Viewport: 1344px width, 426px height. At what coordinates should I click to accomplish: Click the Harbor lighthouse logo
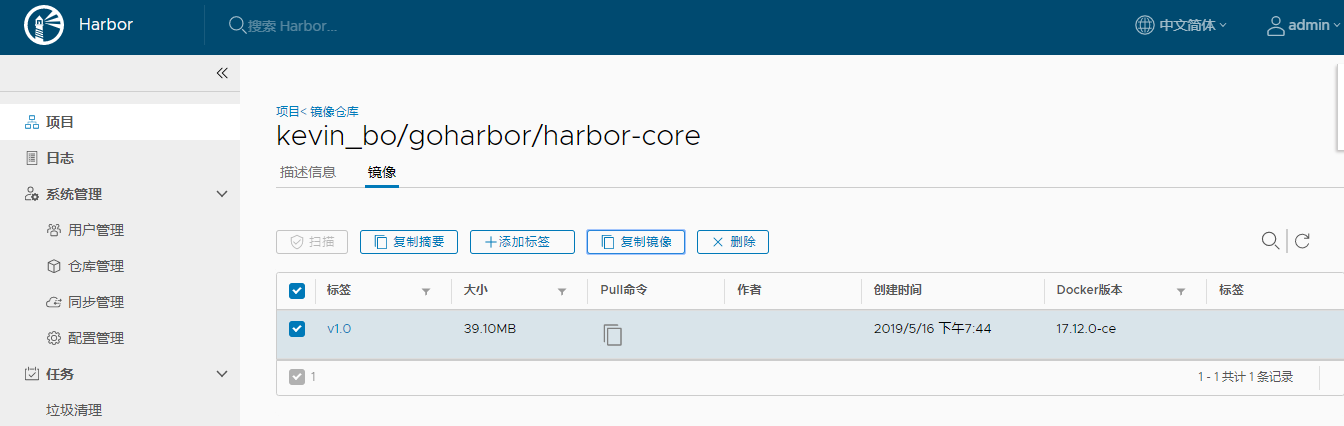pos(42,25)
